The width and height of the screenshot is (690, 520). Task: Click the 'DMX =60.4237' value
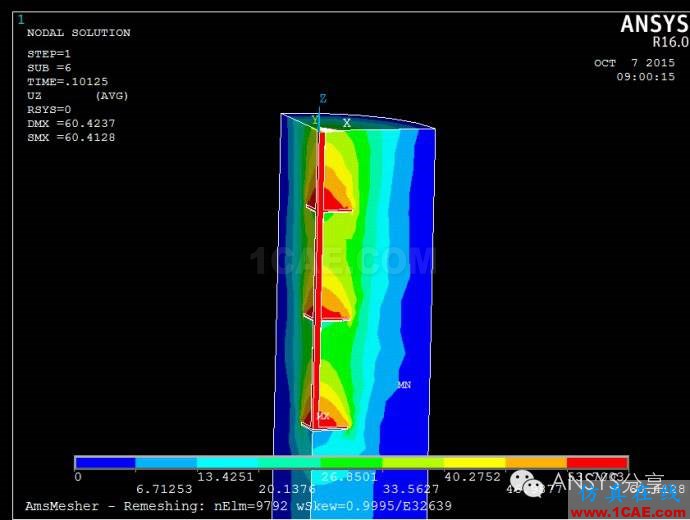[x=71, y=124]
